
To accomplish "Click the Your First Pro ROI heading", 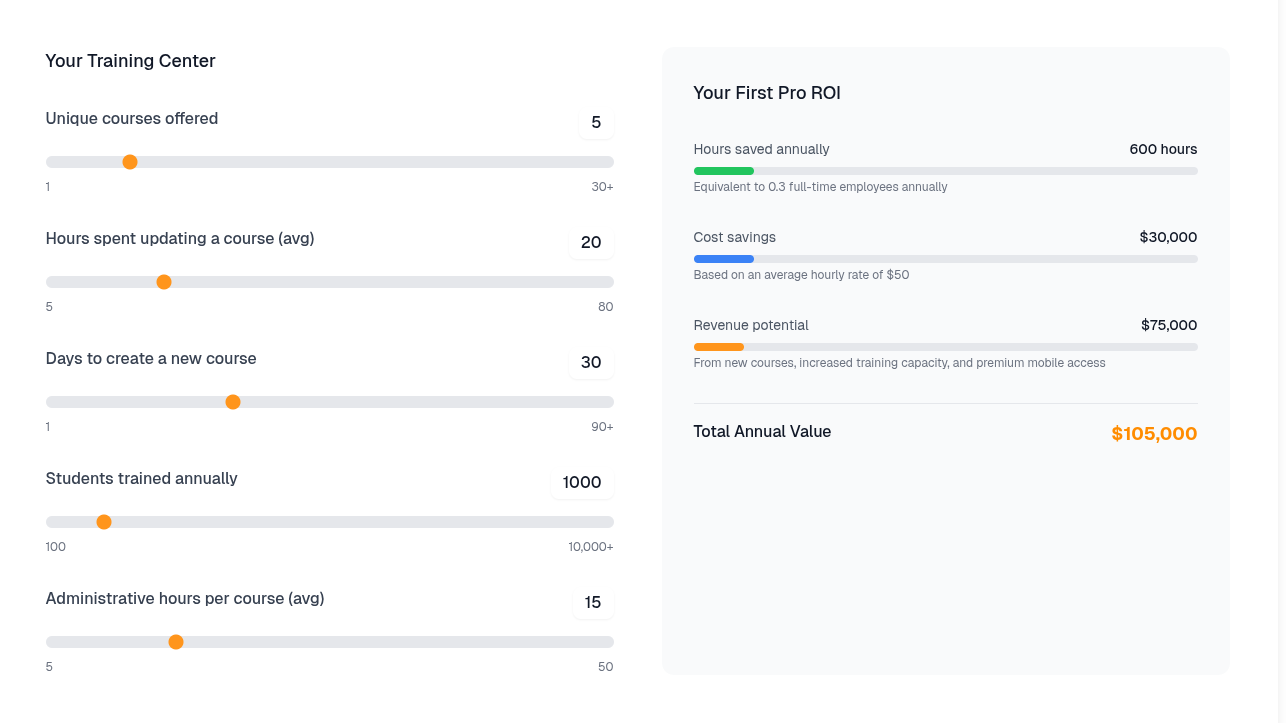I will pyautogui.click(x=767, y=93).
